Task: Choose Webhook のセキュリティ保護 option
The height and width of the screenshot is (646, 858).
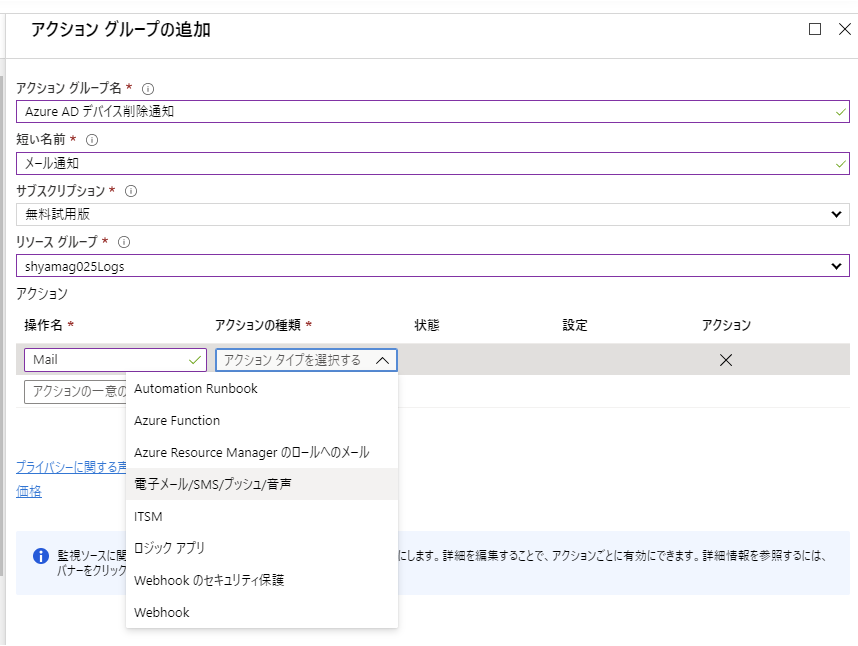Action: click(x=262, y=580)
